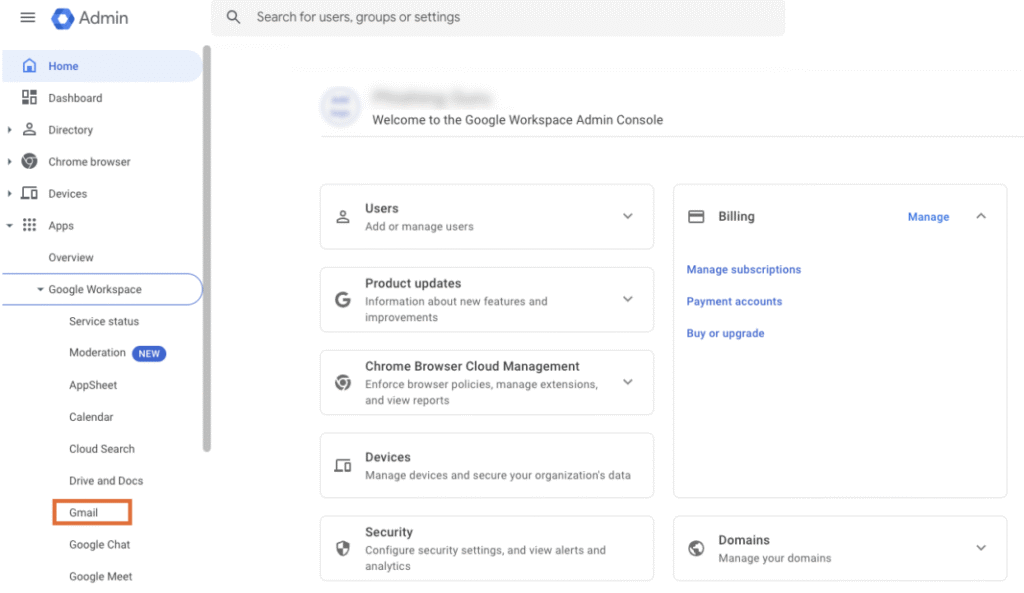Click the Chrome browser icon in sidebar
1024x593 pixels.
pyautogui.click(x=29, y=162)
